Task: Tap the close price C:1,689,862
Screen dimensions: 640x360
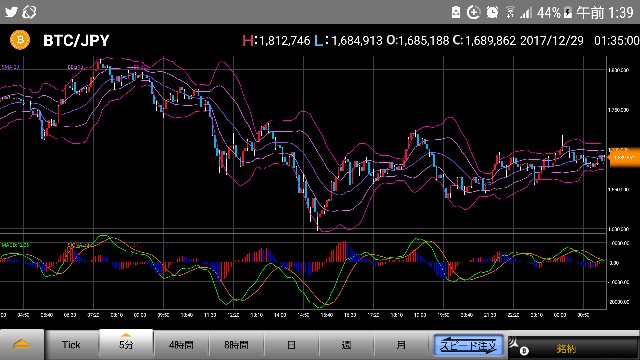Action: 484,40
